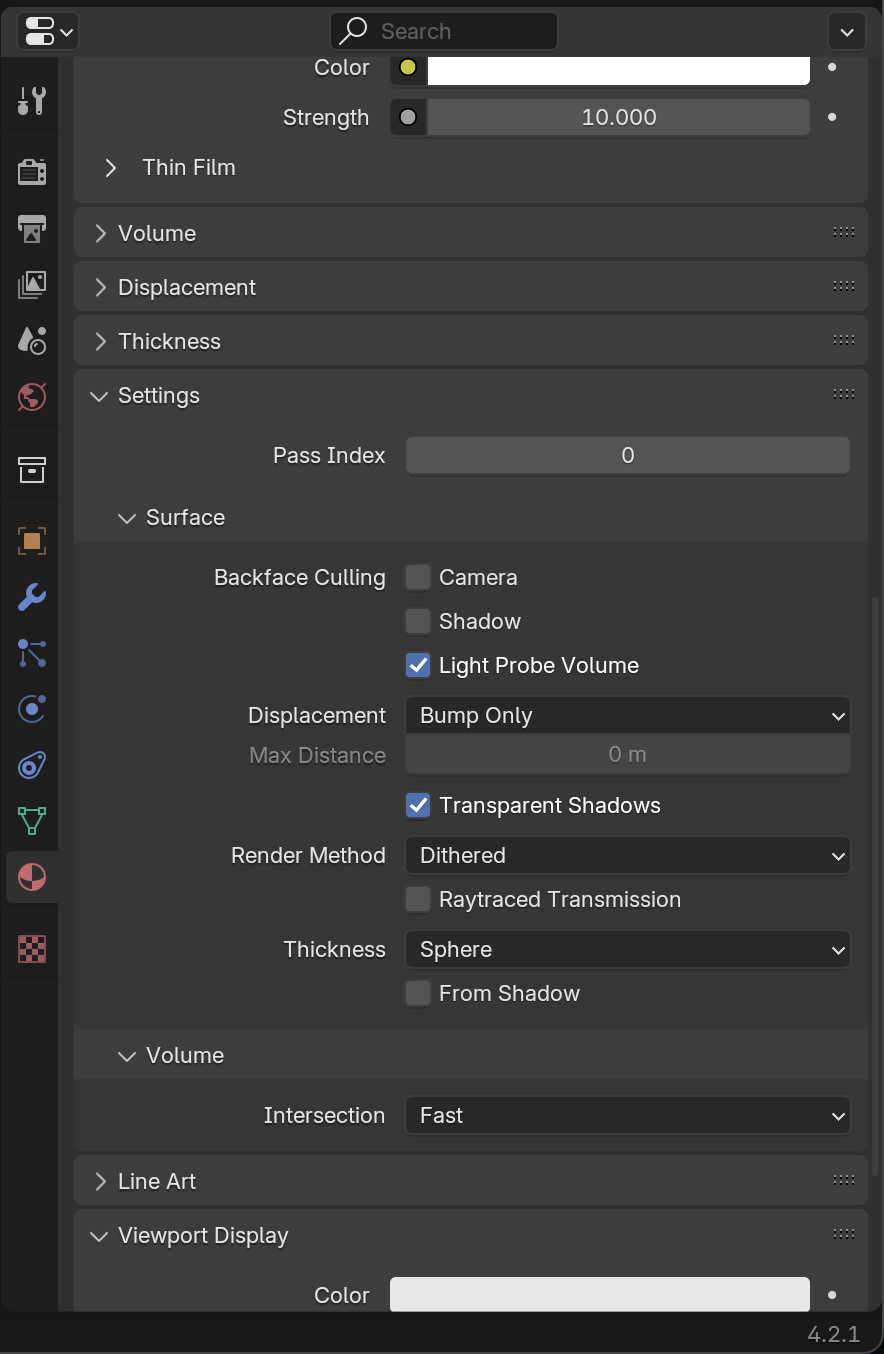Click the editor type selector button
Image resolution: width=884 pixels, height=1354 pixels.
click(47, 32)
